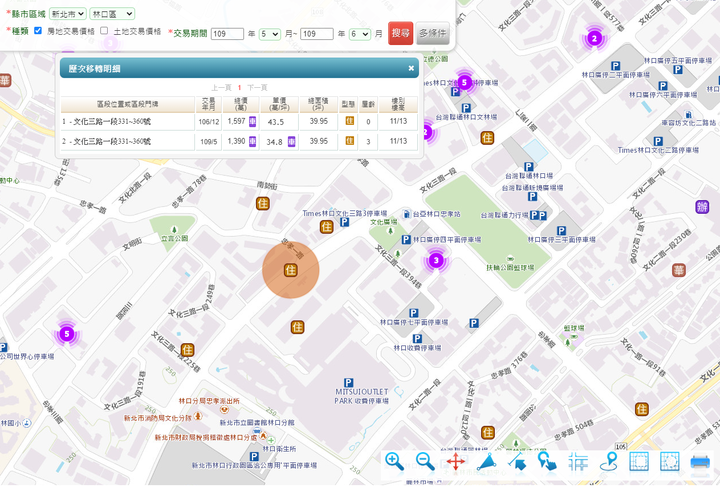Enable the 土地交易價格 checkbox

point(104,31)
